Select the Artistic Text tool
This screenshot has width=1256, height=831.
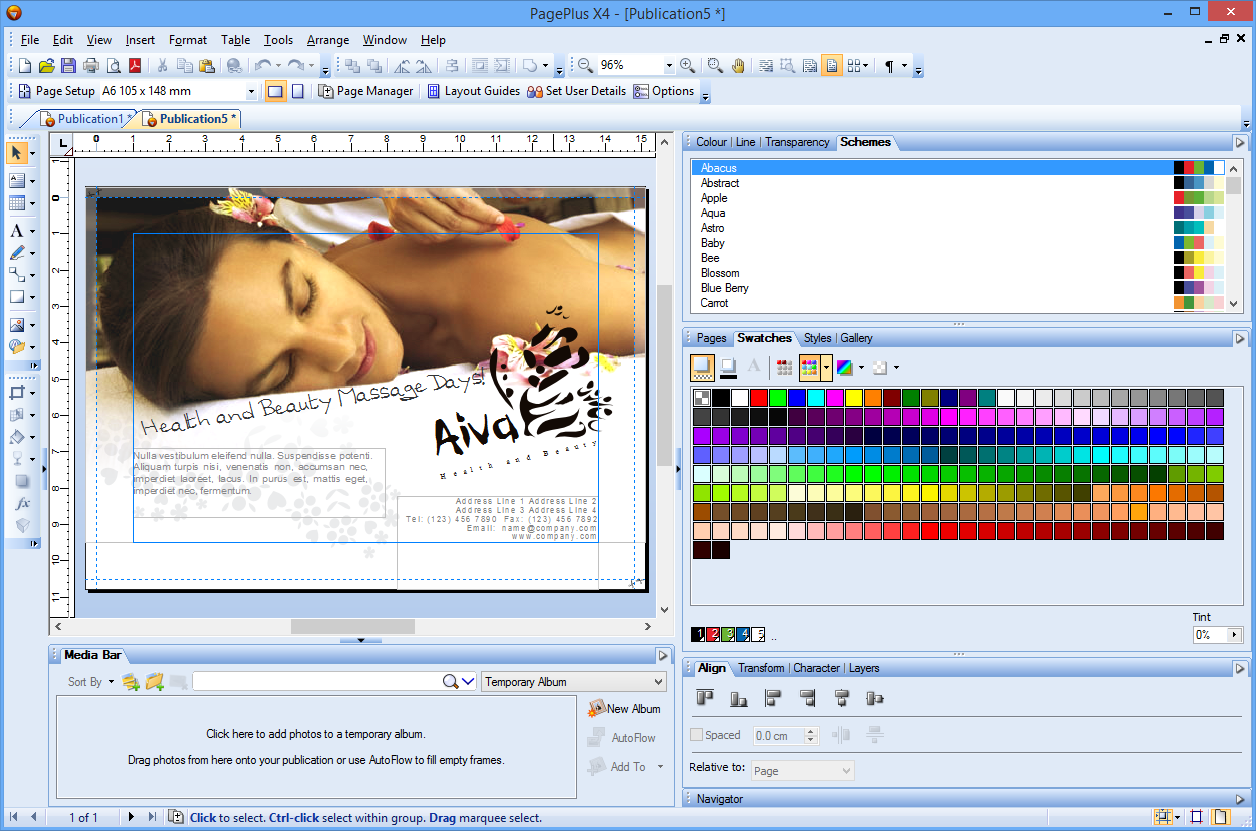point(17,231)
